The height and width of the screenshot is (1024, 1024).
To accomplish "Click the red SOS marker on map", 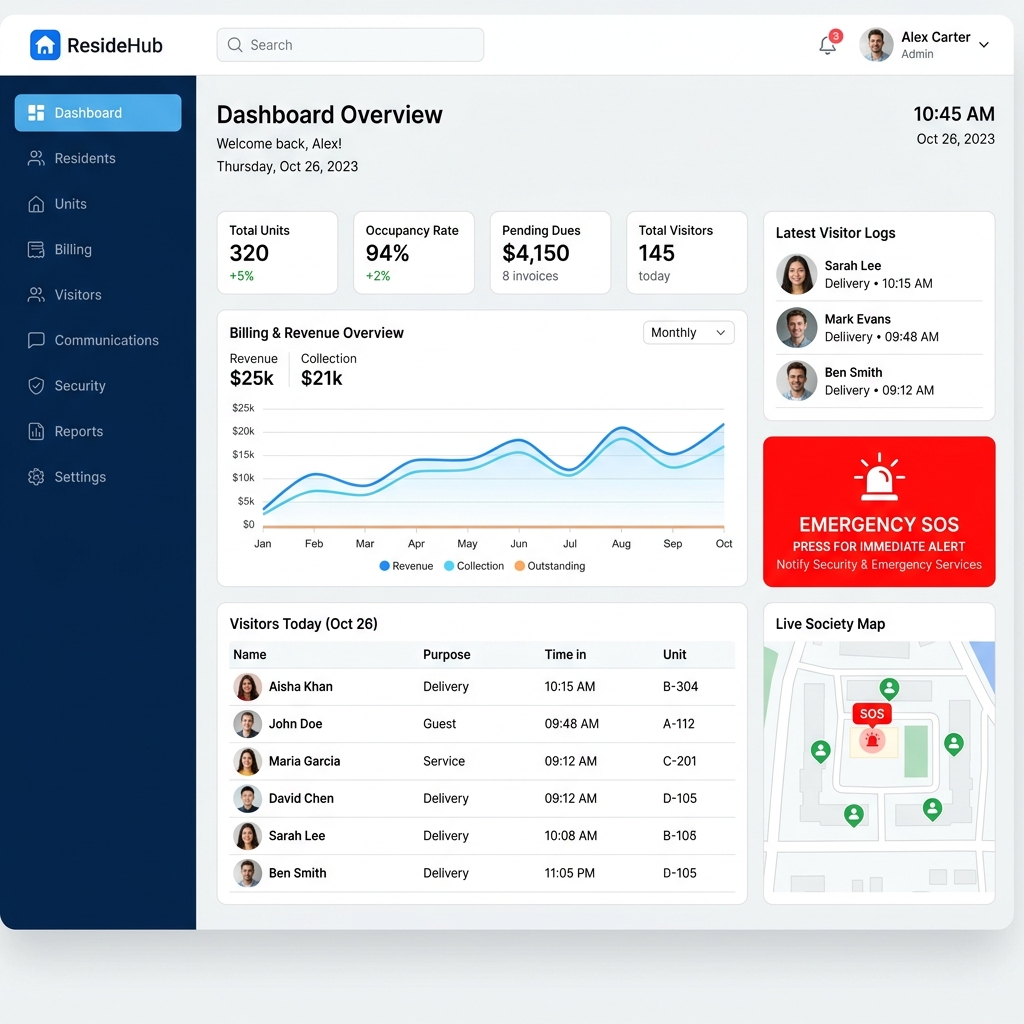I will (872, 739).
